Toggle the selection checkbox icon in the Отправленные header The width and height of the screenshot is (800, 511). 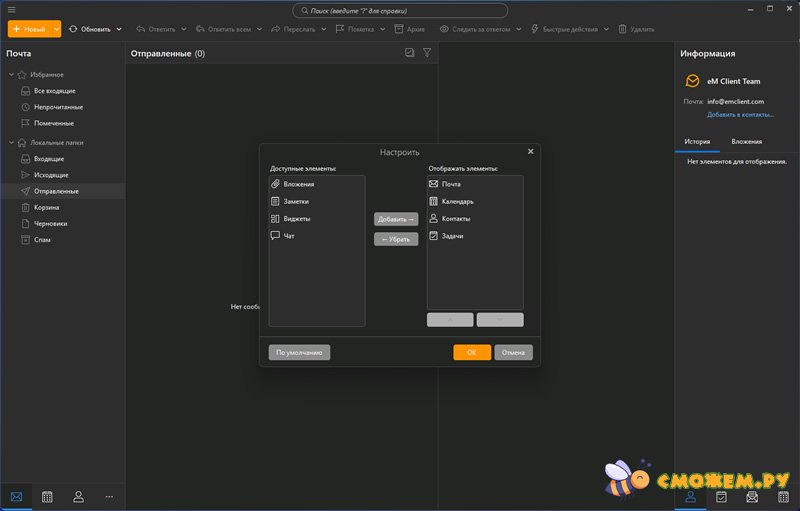(x=410, y=53)
